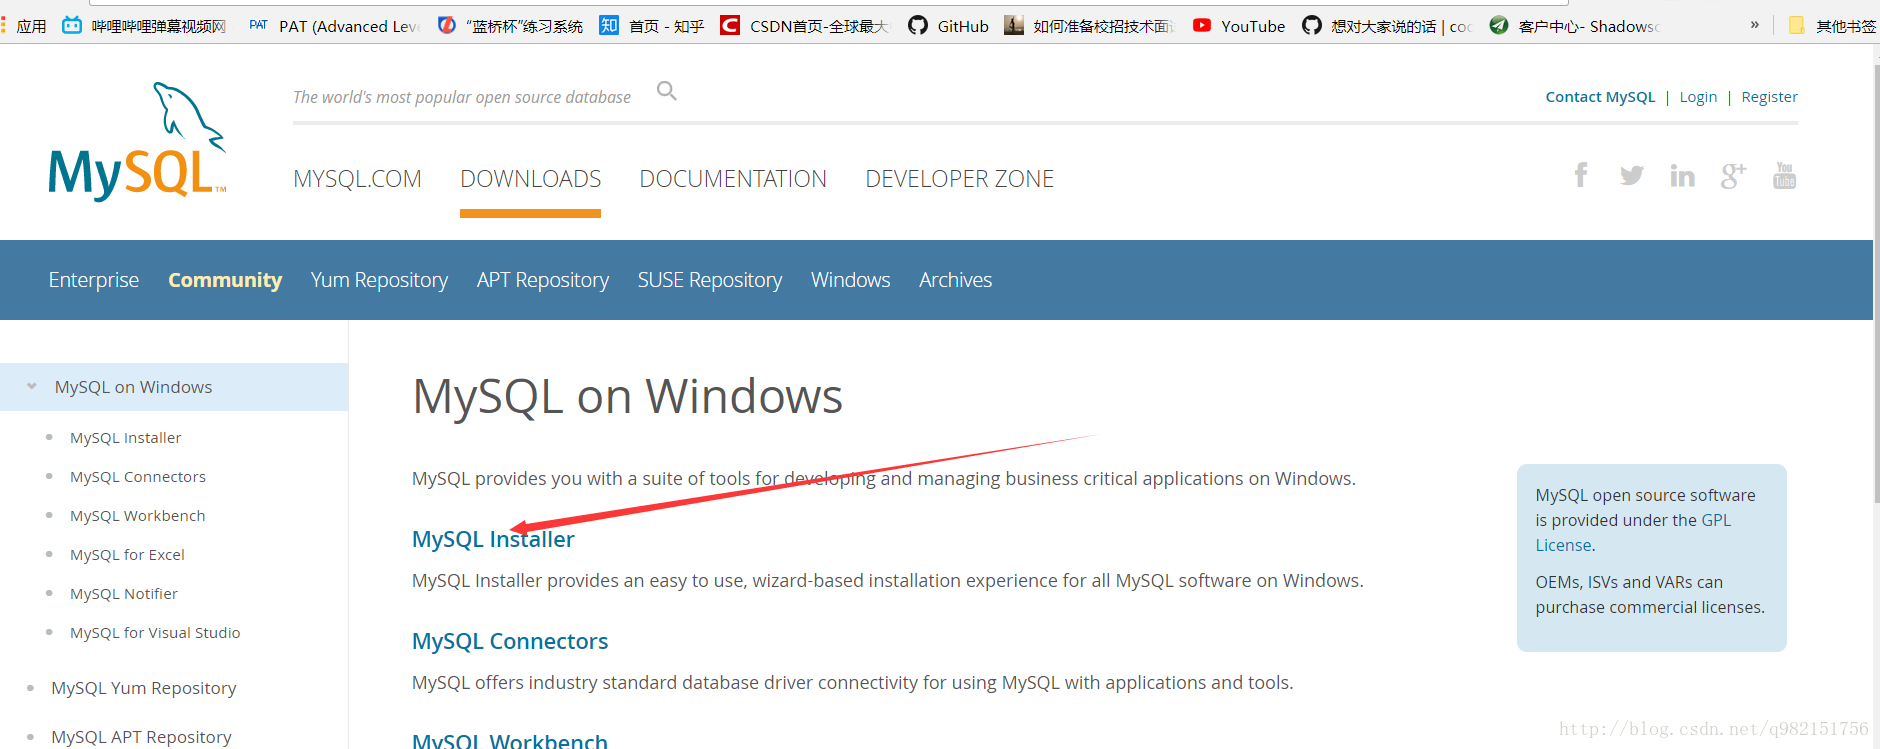Screen dimensions: 1880x749
Task: Open the Bilibili bookmark
Action: click(144, 26)
